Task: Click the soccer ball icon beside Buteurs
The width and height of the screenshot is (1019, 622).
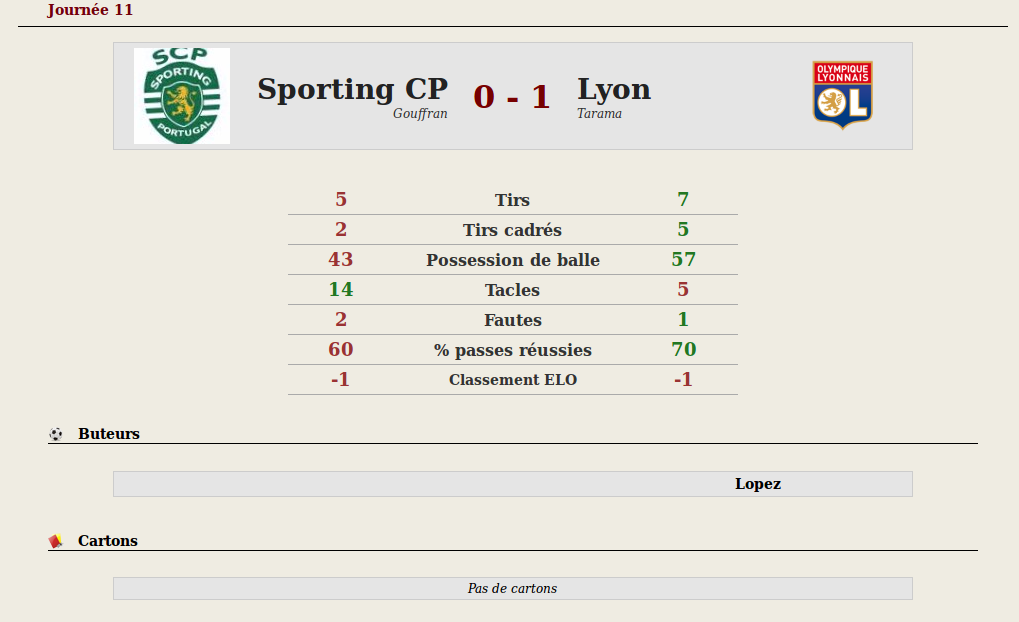Action: pos(56,434)
